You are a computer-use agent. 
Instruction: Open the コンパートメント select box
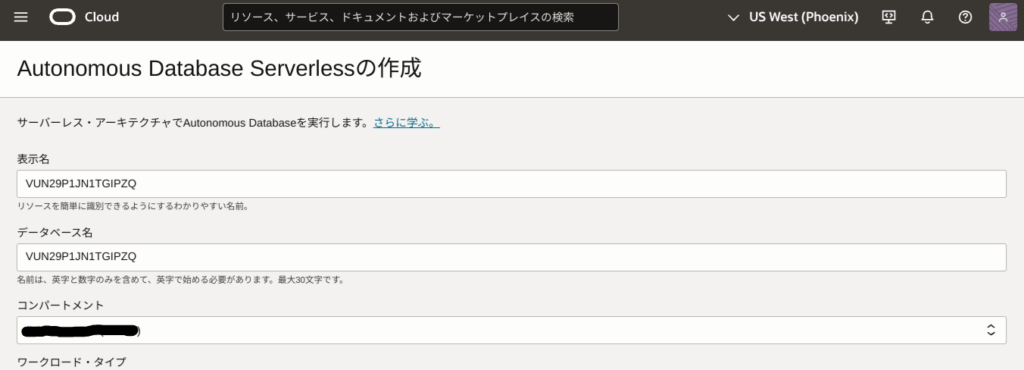click(x=511, y=330)
